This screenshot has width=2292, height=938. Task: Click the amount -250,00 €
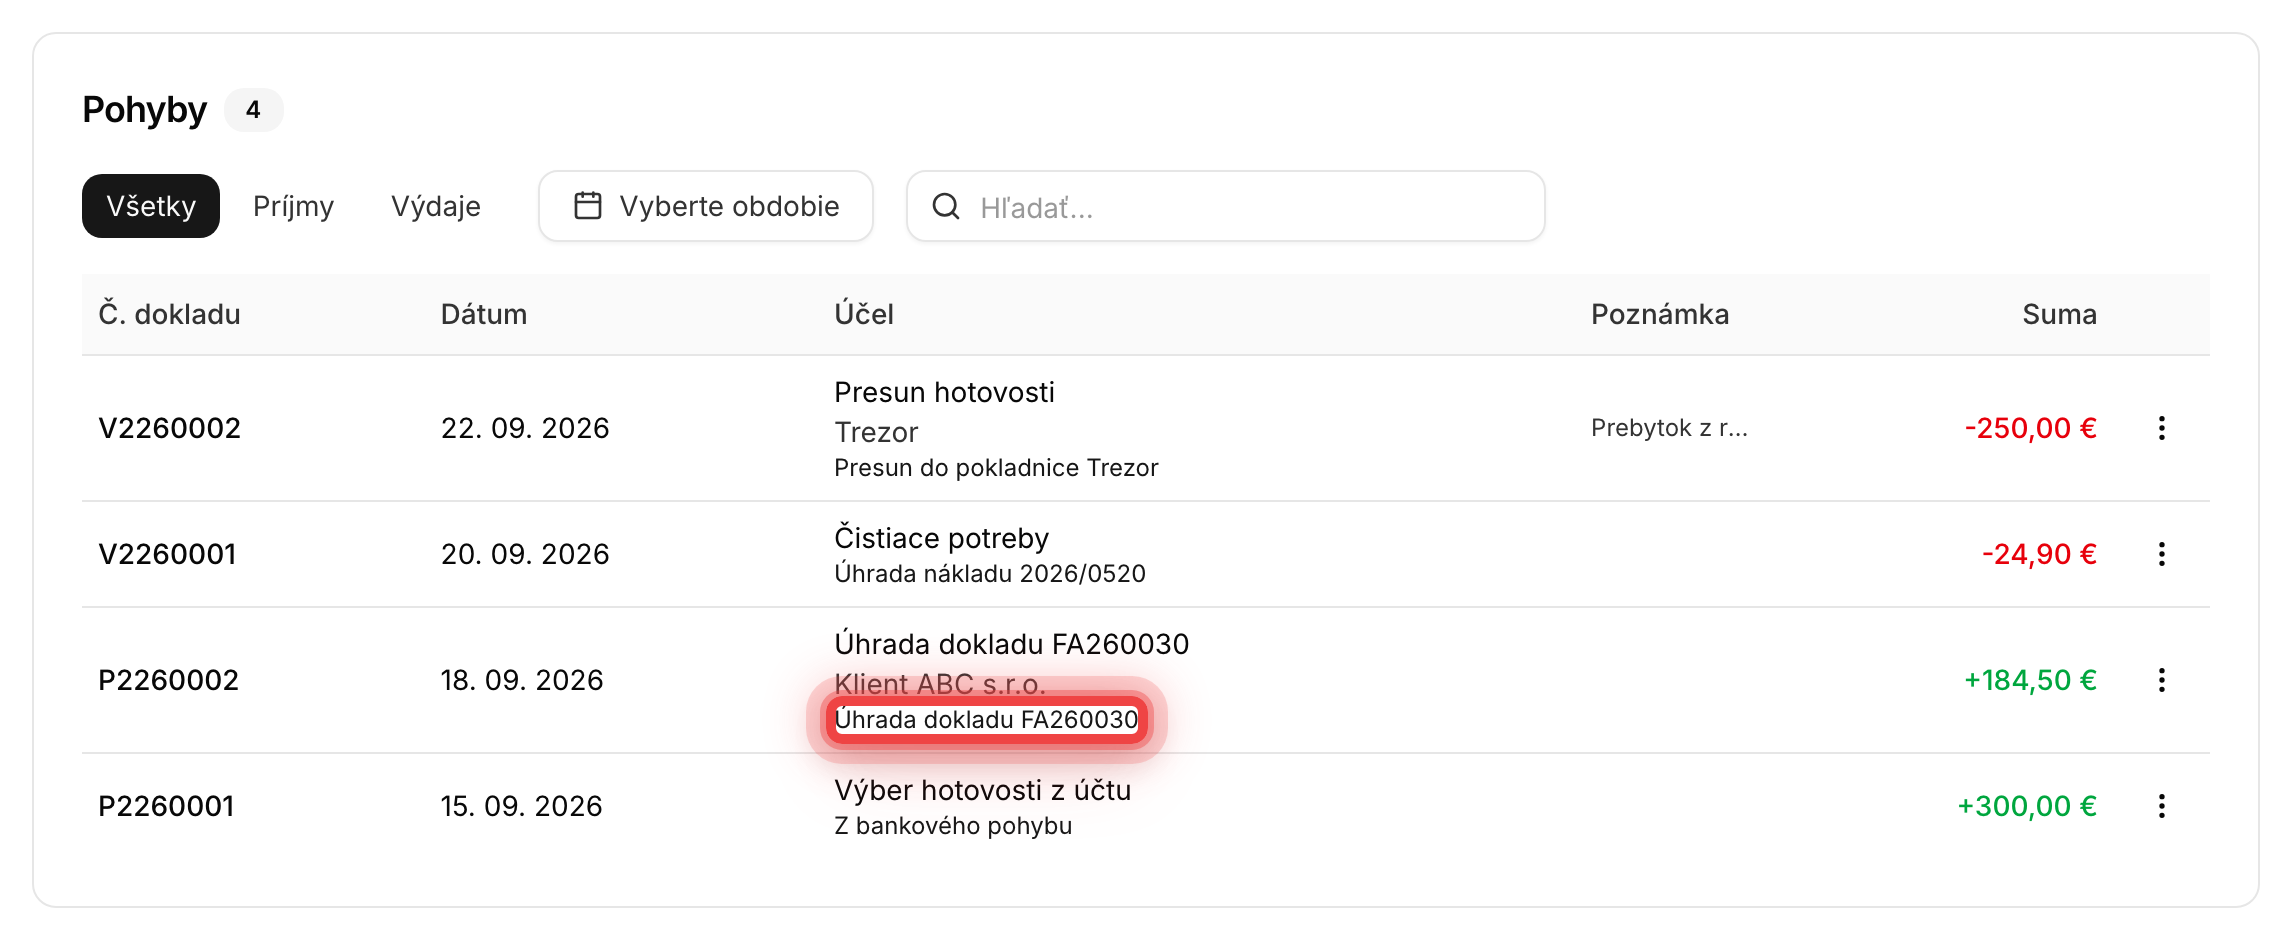(x=2031, y=428)
